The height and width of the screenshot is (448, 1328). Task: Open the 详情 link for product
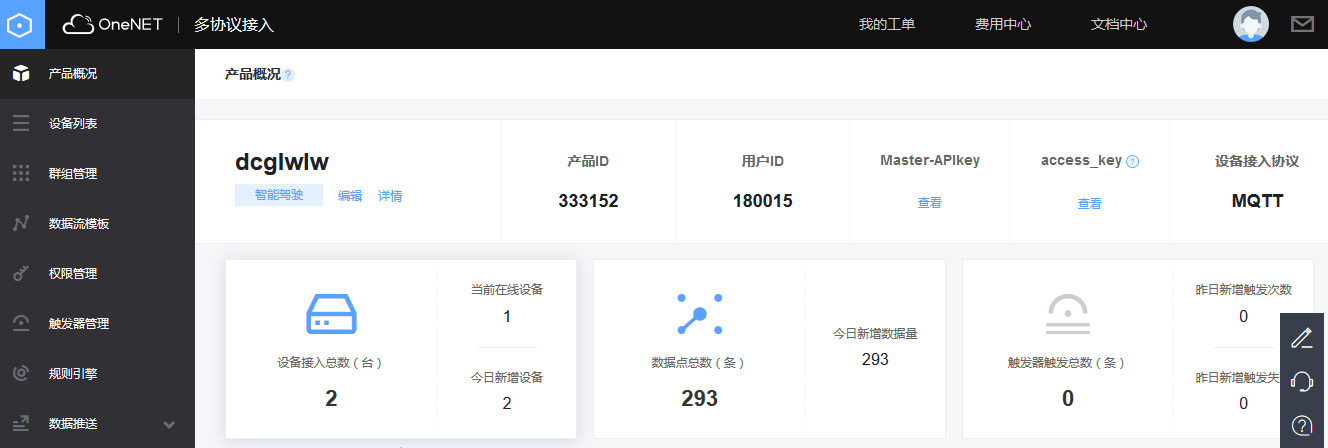tap(390, 196)
